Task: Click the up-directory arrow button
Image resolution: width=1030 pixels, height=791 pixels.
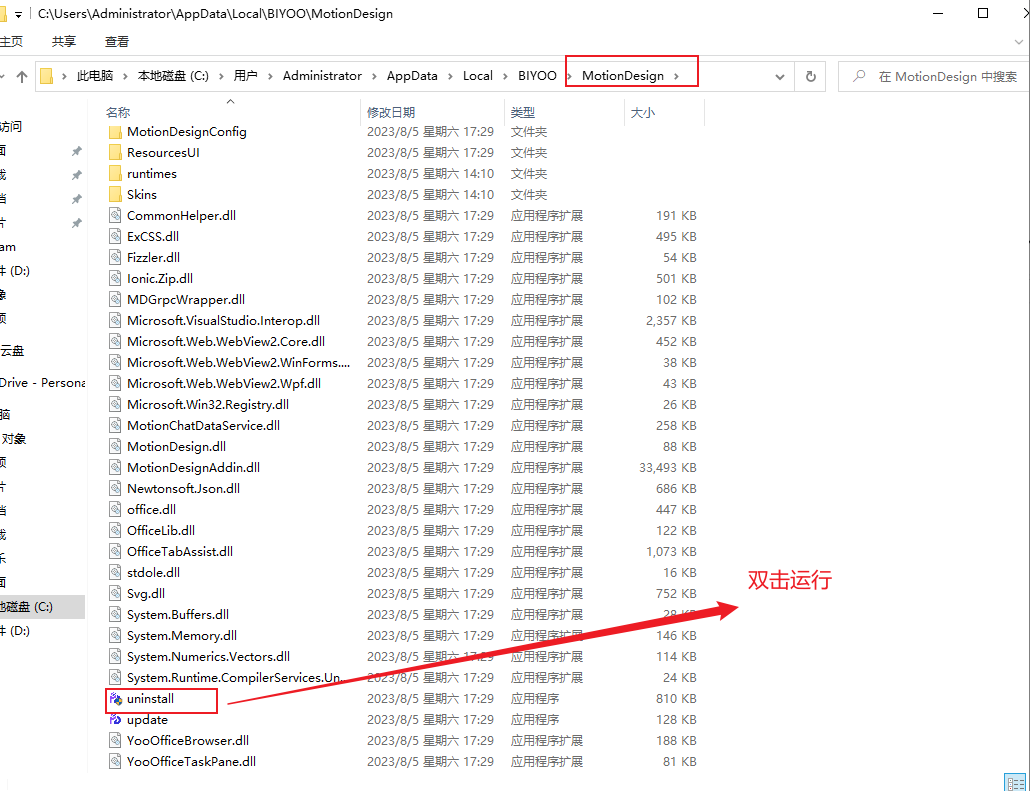Action: pos(21,77)
